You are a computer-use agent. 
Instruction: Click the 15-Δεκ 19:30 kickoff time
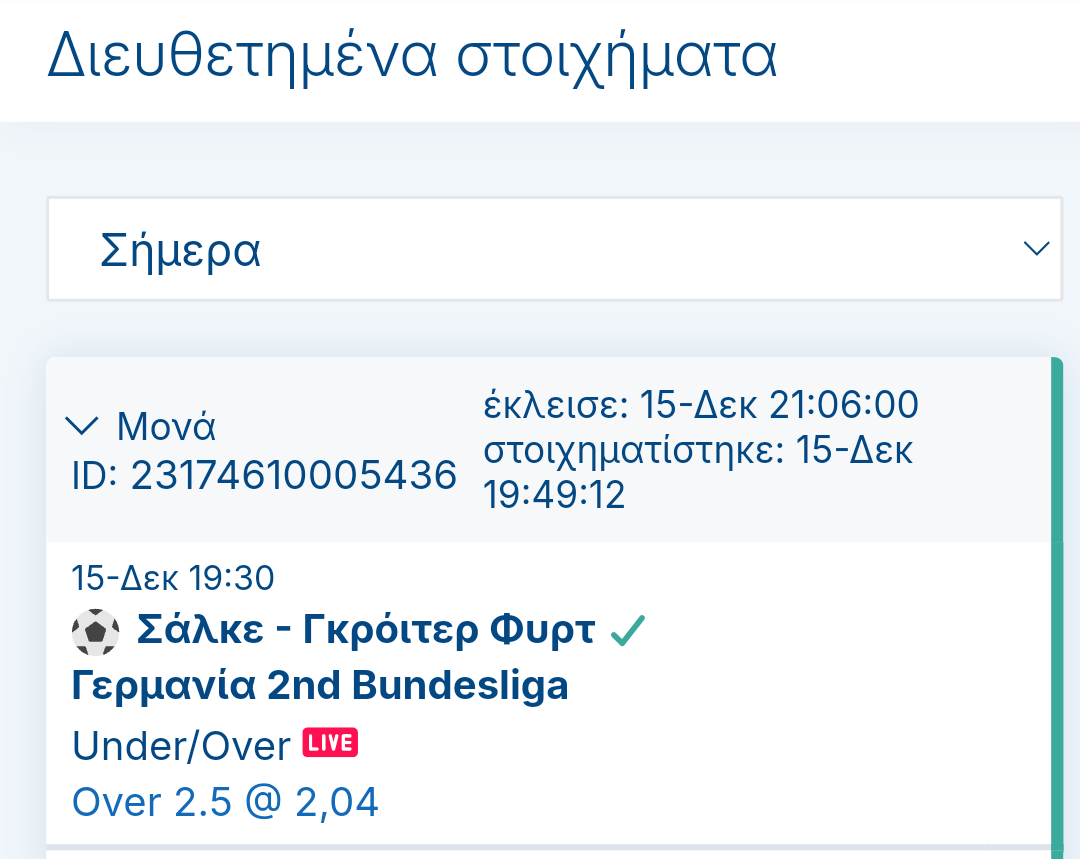click(x=173, y=577)
